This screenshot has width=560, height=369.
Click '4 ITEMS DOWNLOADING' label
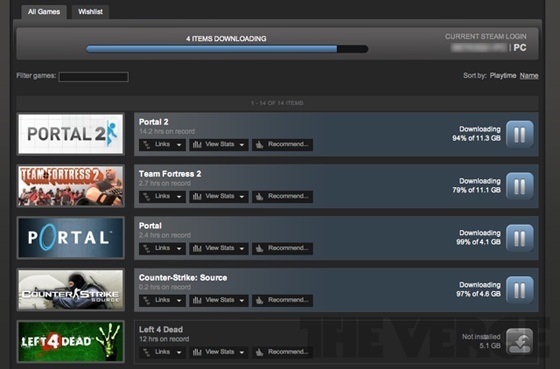tap(226, 39)
